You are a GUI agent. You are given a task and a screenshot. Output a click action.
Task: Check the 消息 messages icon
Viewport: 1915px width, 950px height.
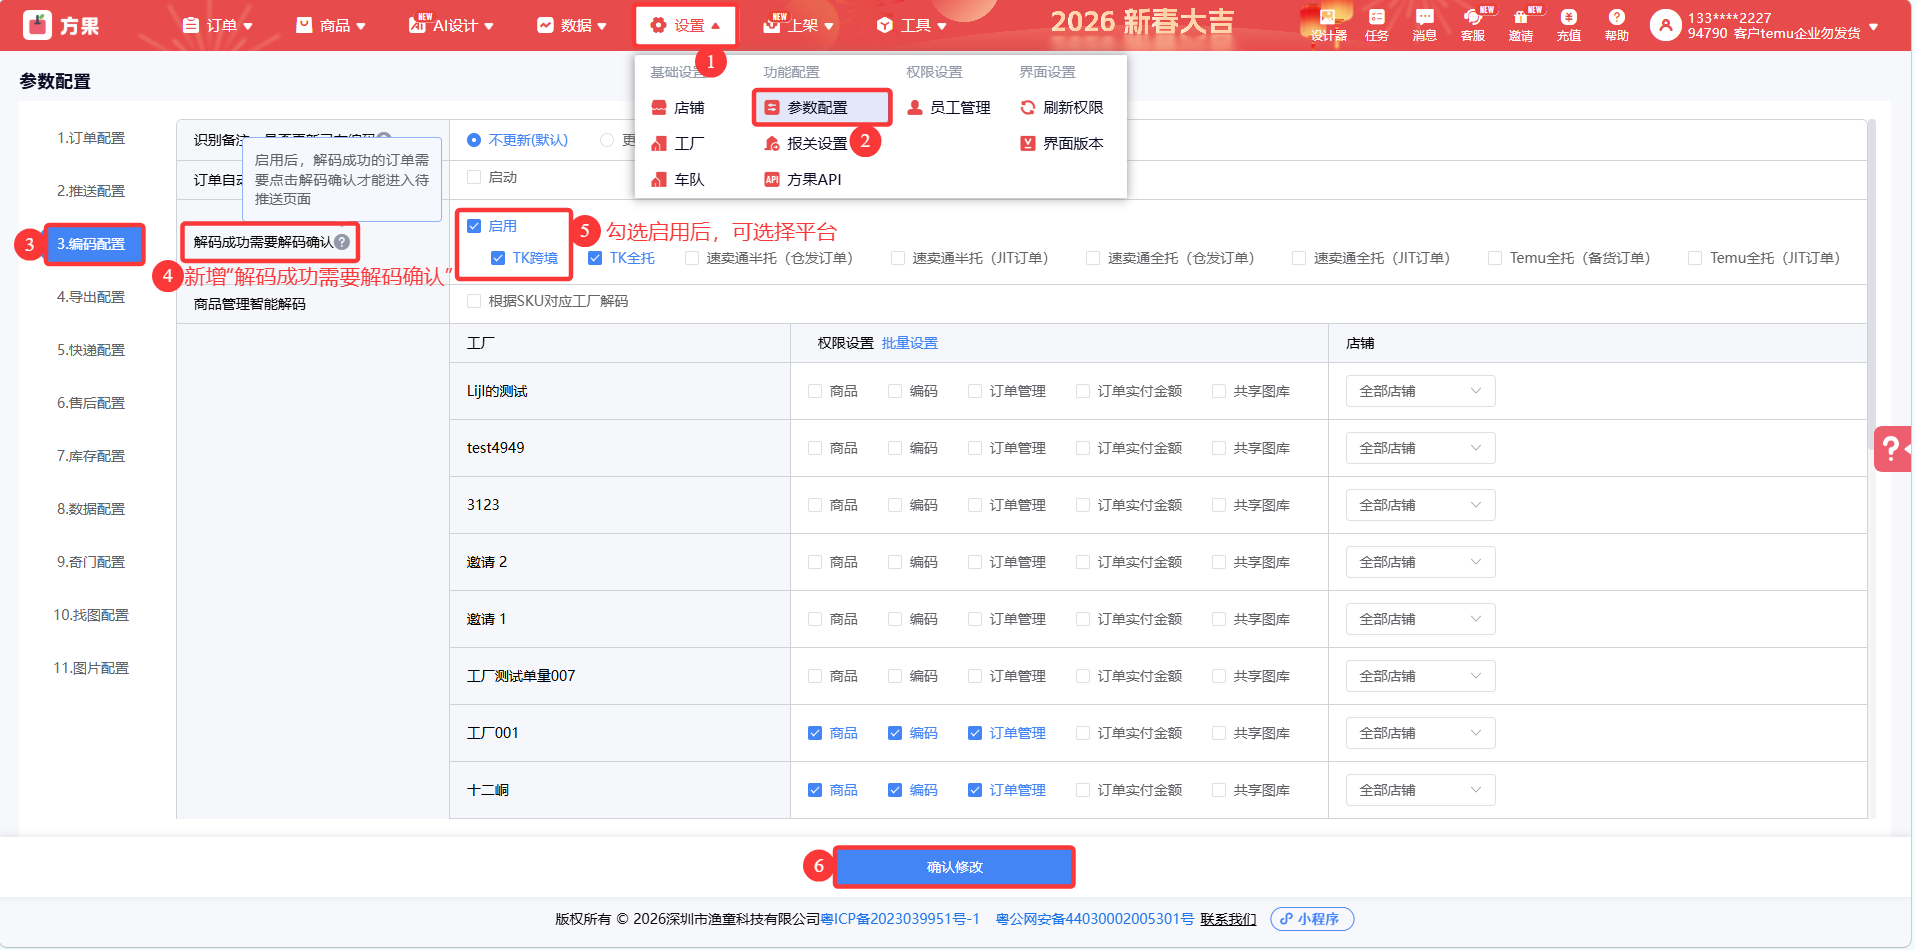[1424, 25]
